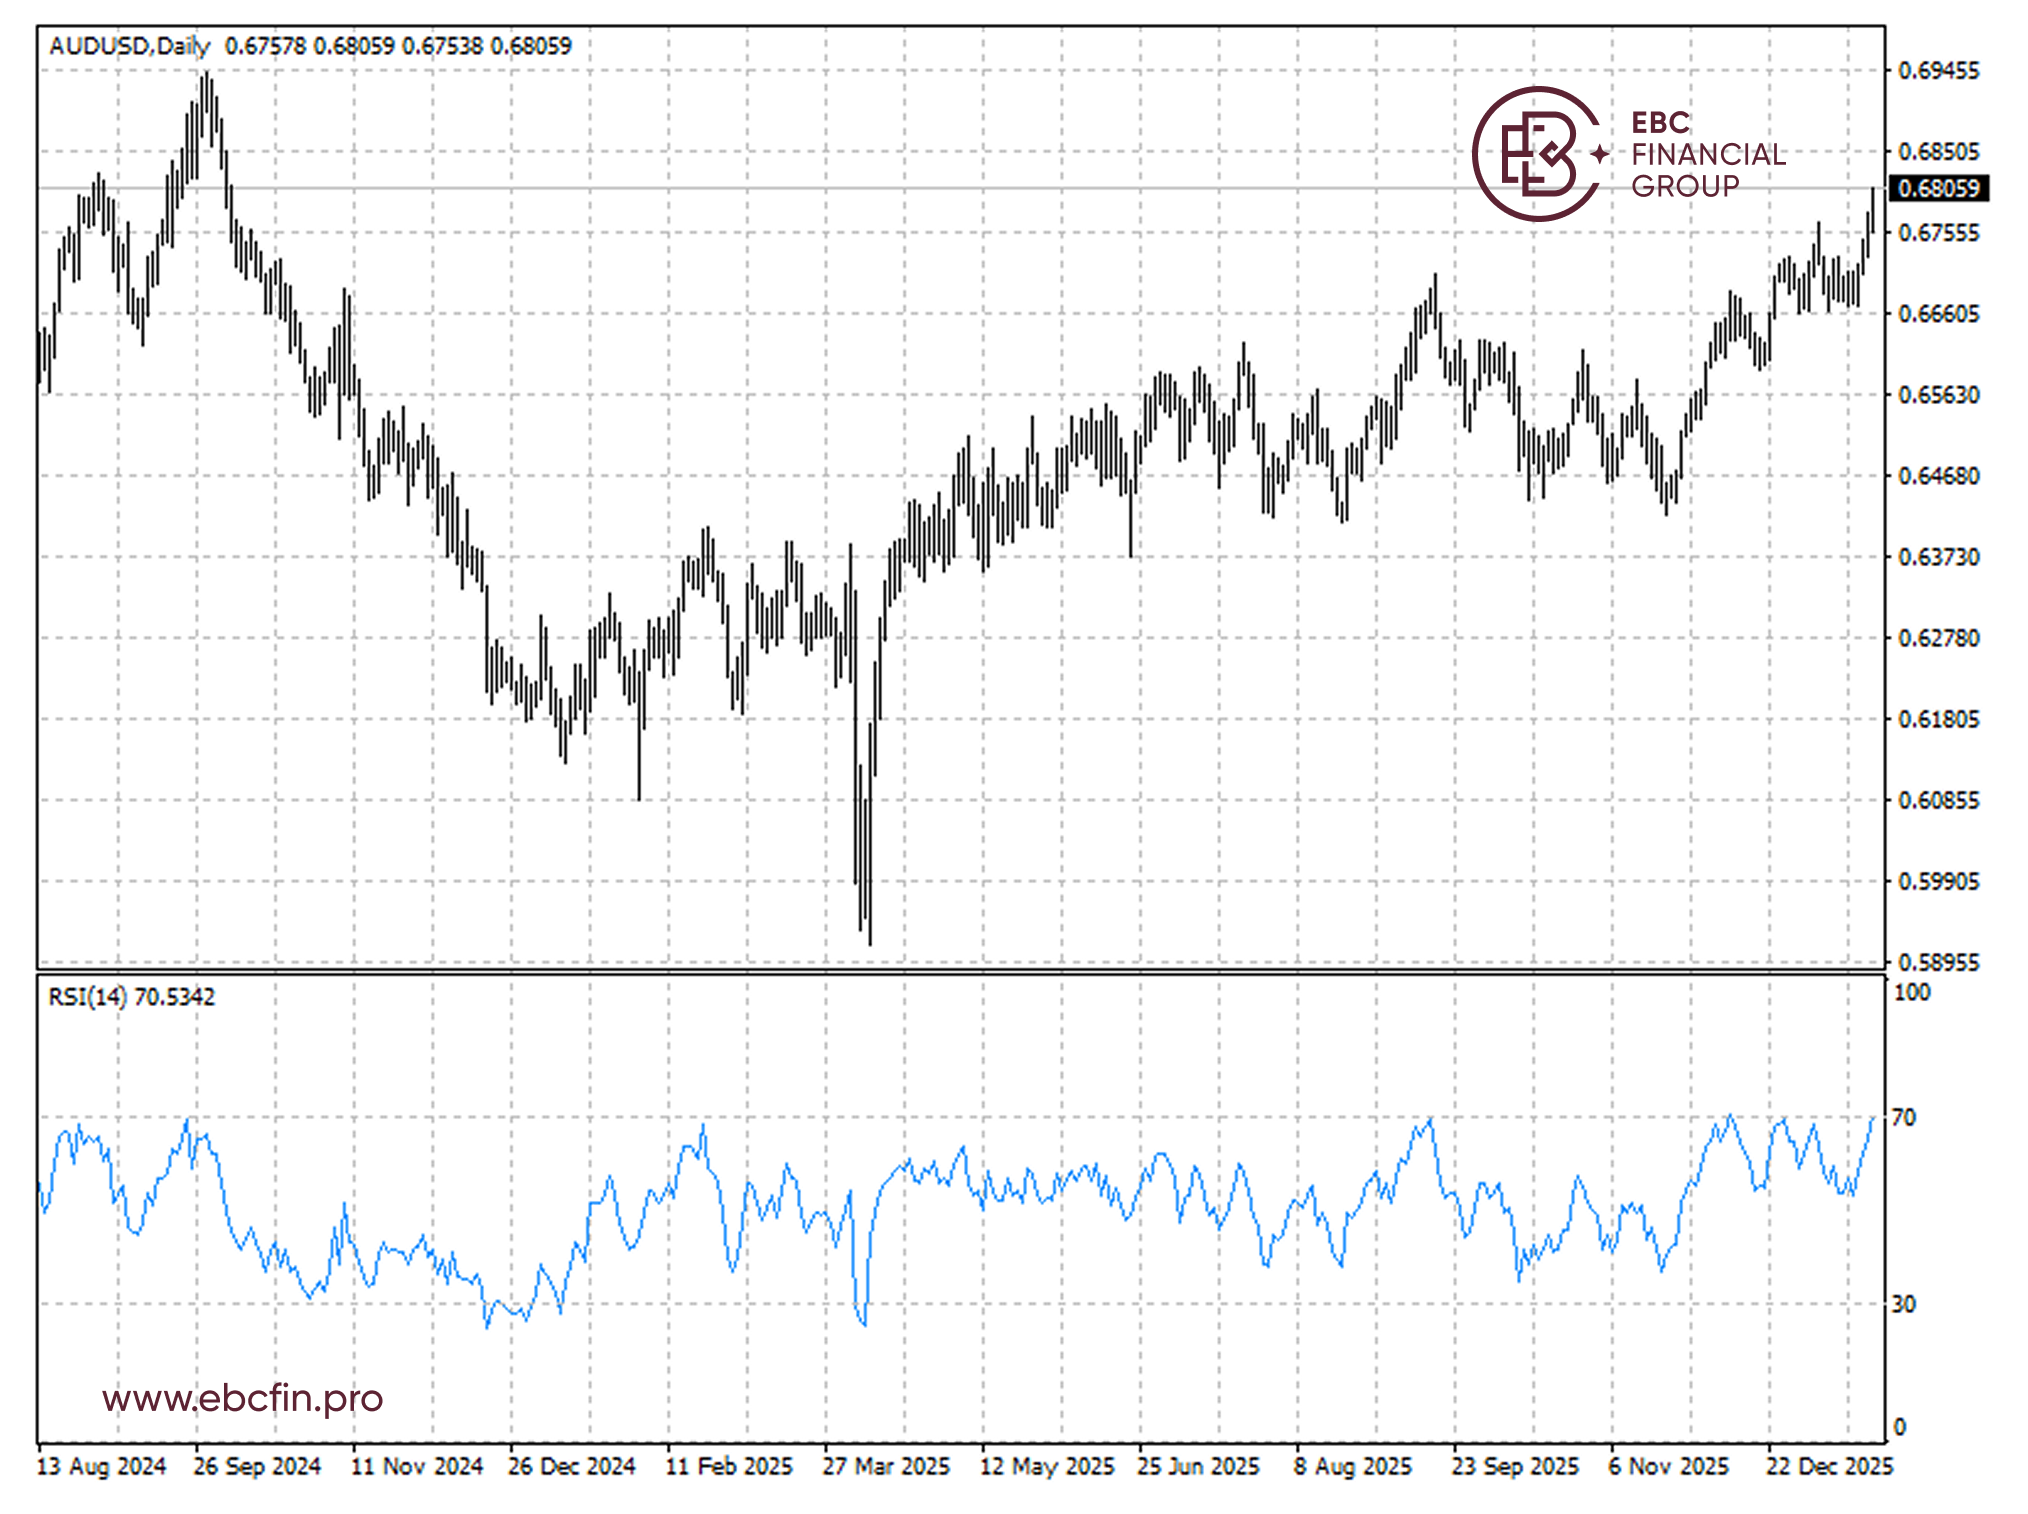Screen dimensions: 2028x1514
Task: Click the AUDUSD,Daily chart title
Action: coord(130,46)
